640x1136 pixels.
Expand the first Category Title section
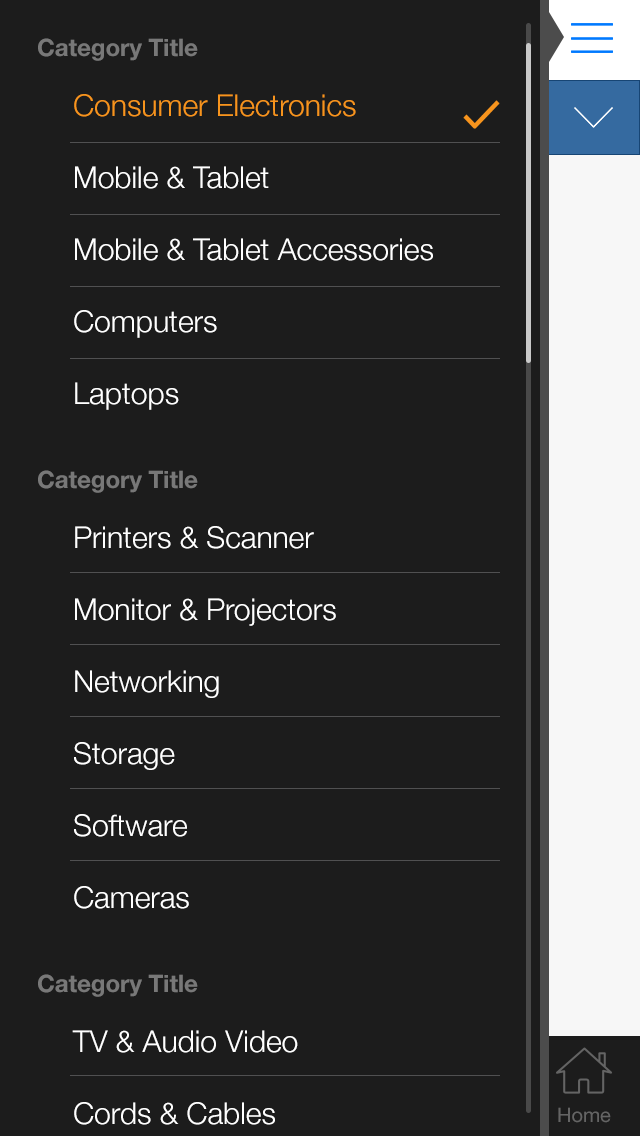tap(117, 47)
